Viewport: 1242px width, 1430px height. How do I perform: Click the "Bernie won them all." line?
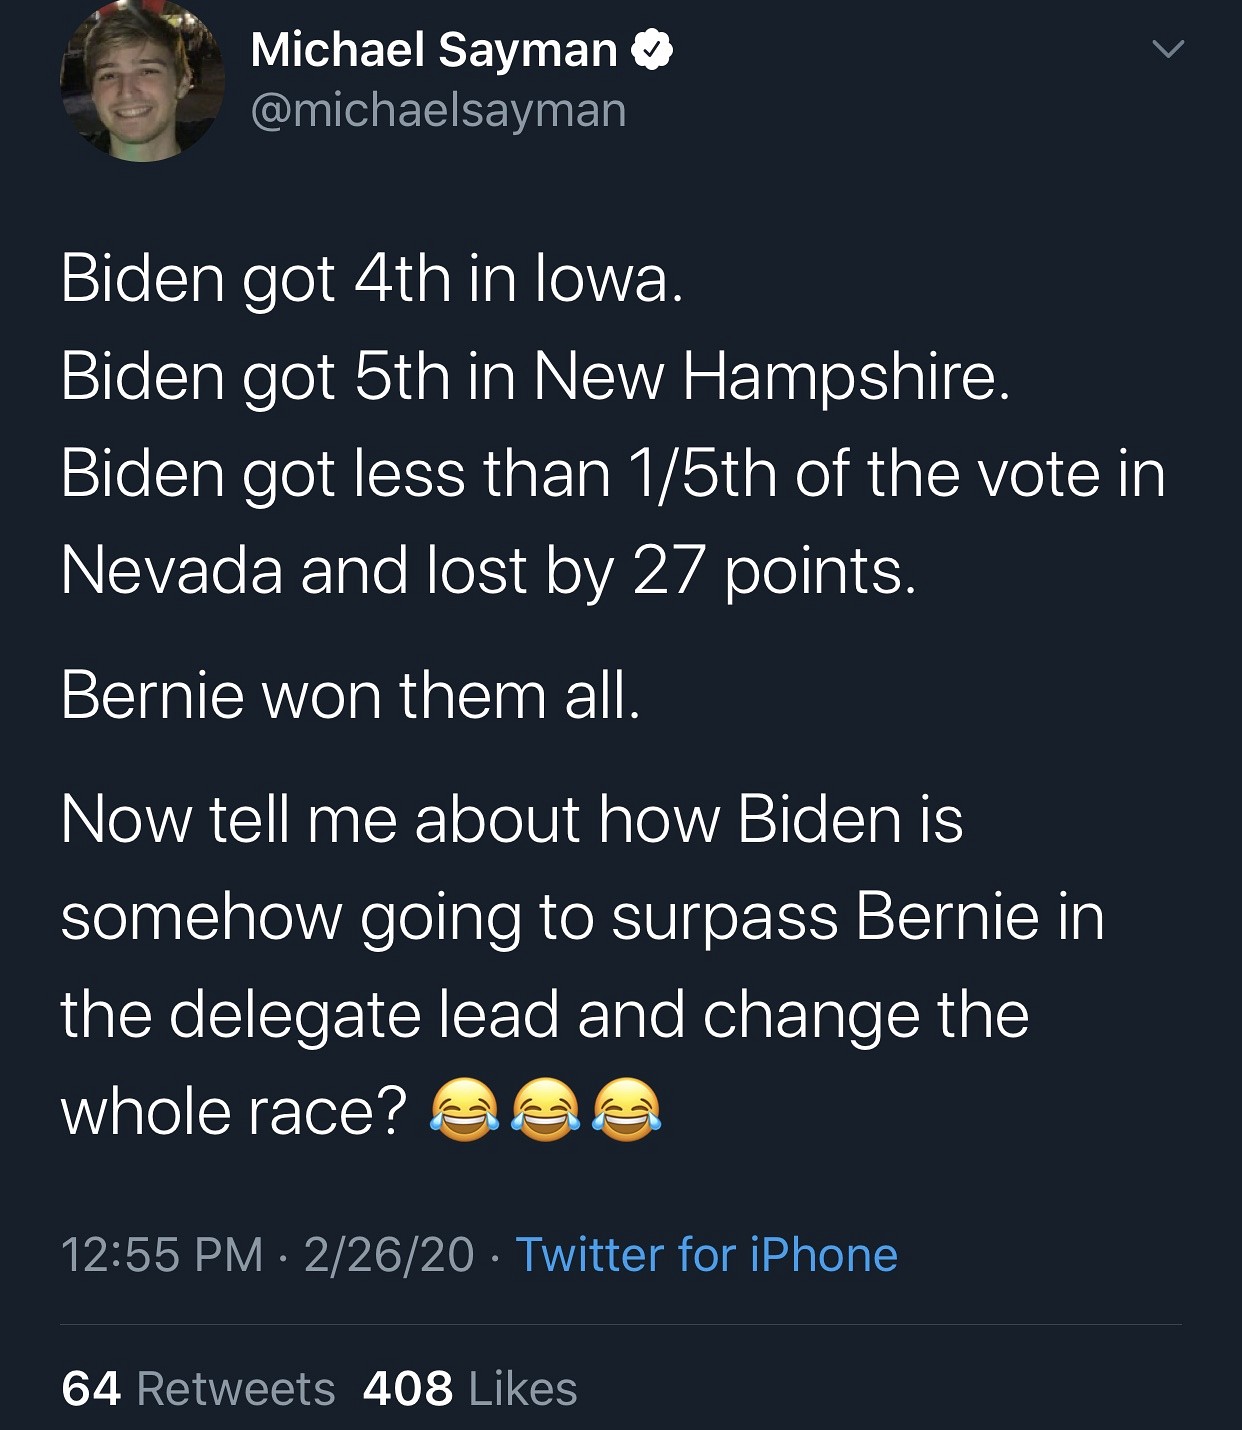(x=350, y=694)
